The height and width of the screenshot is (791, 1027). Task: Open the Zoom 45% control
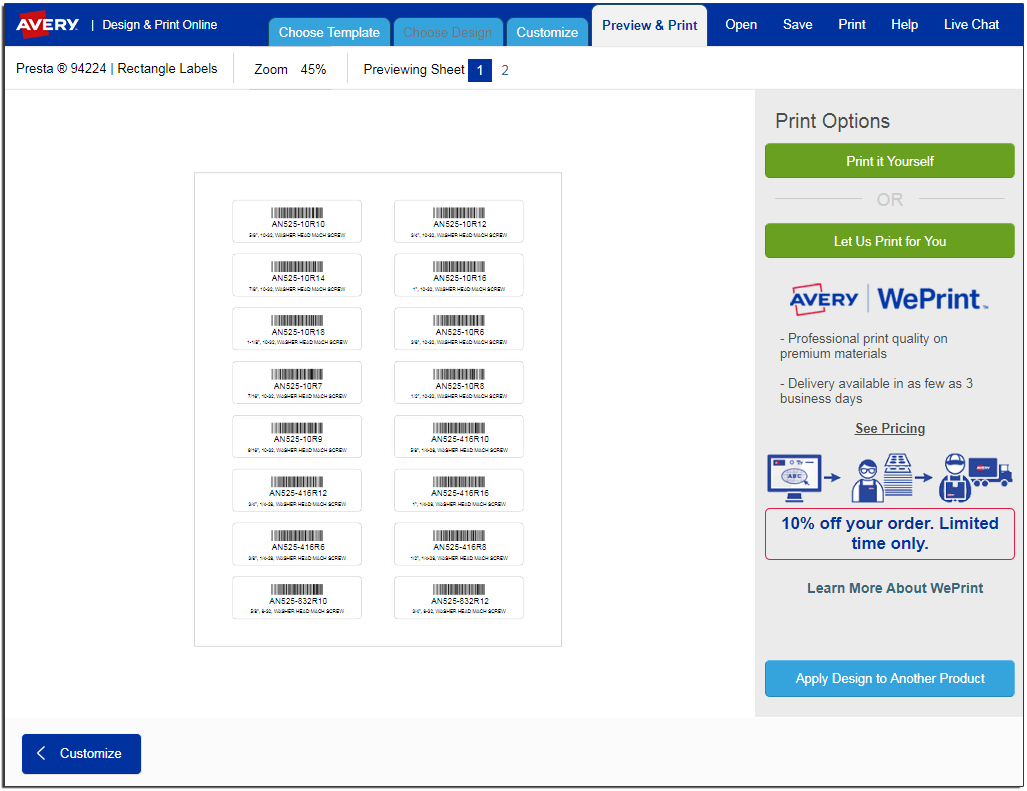coord(290,69)
